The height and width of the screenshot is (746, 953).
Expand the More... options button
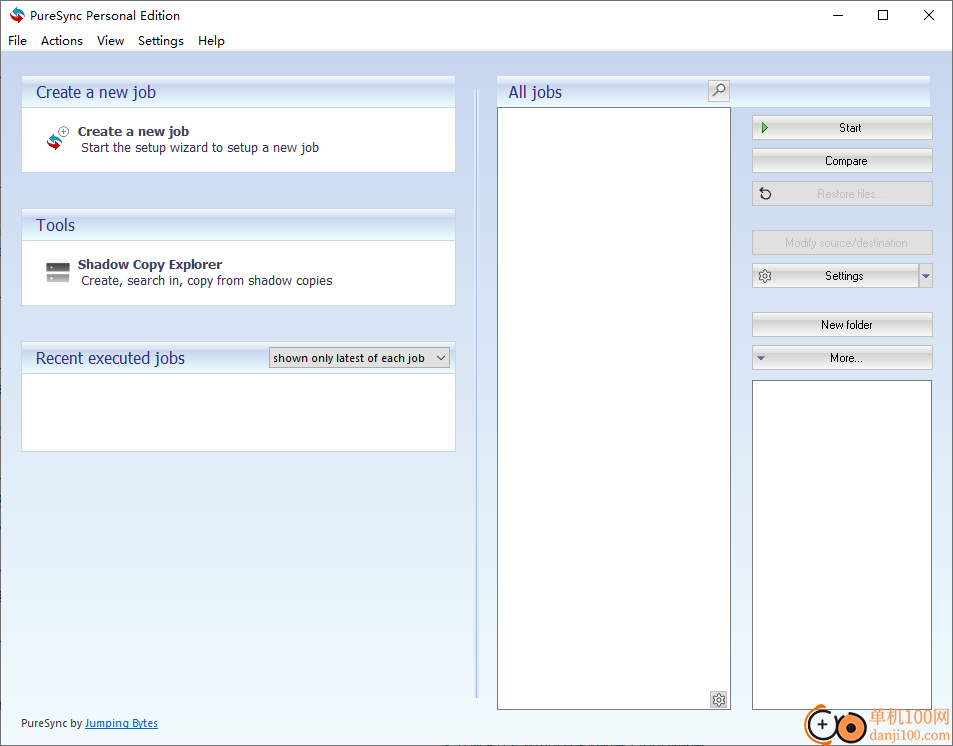point(842,357)
